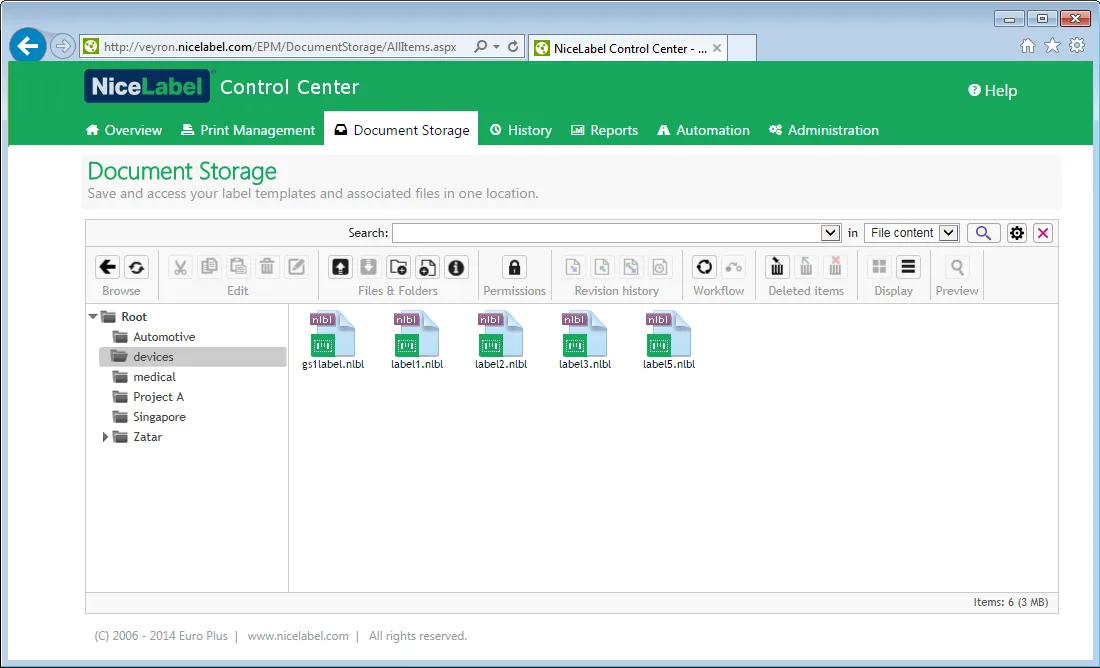Switch Display to list view

pos(908,267)
